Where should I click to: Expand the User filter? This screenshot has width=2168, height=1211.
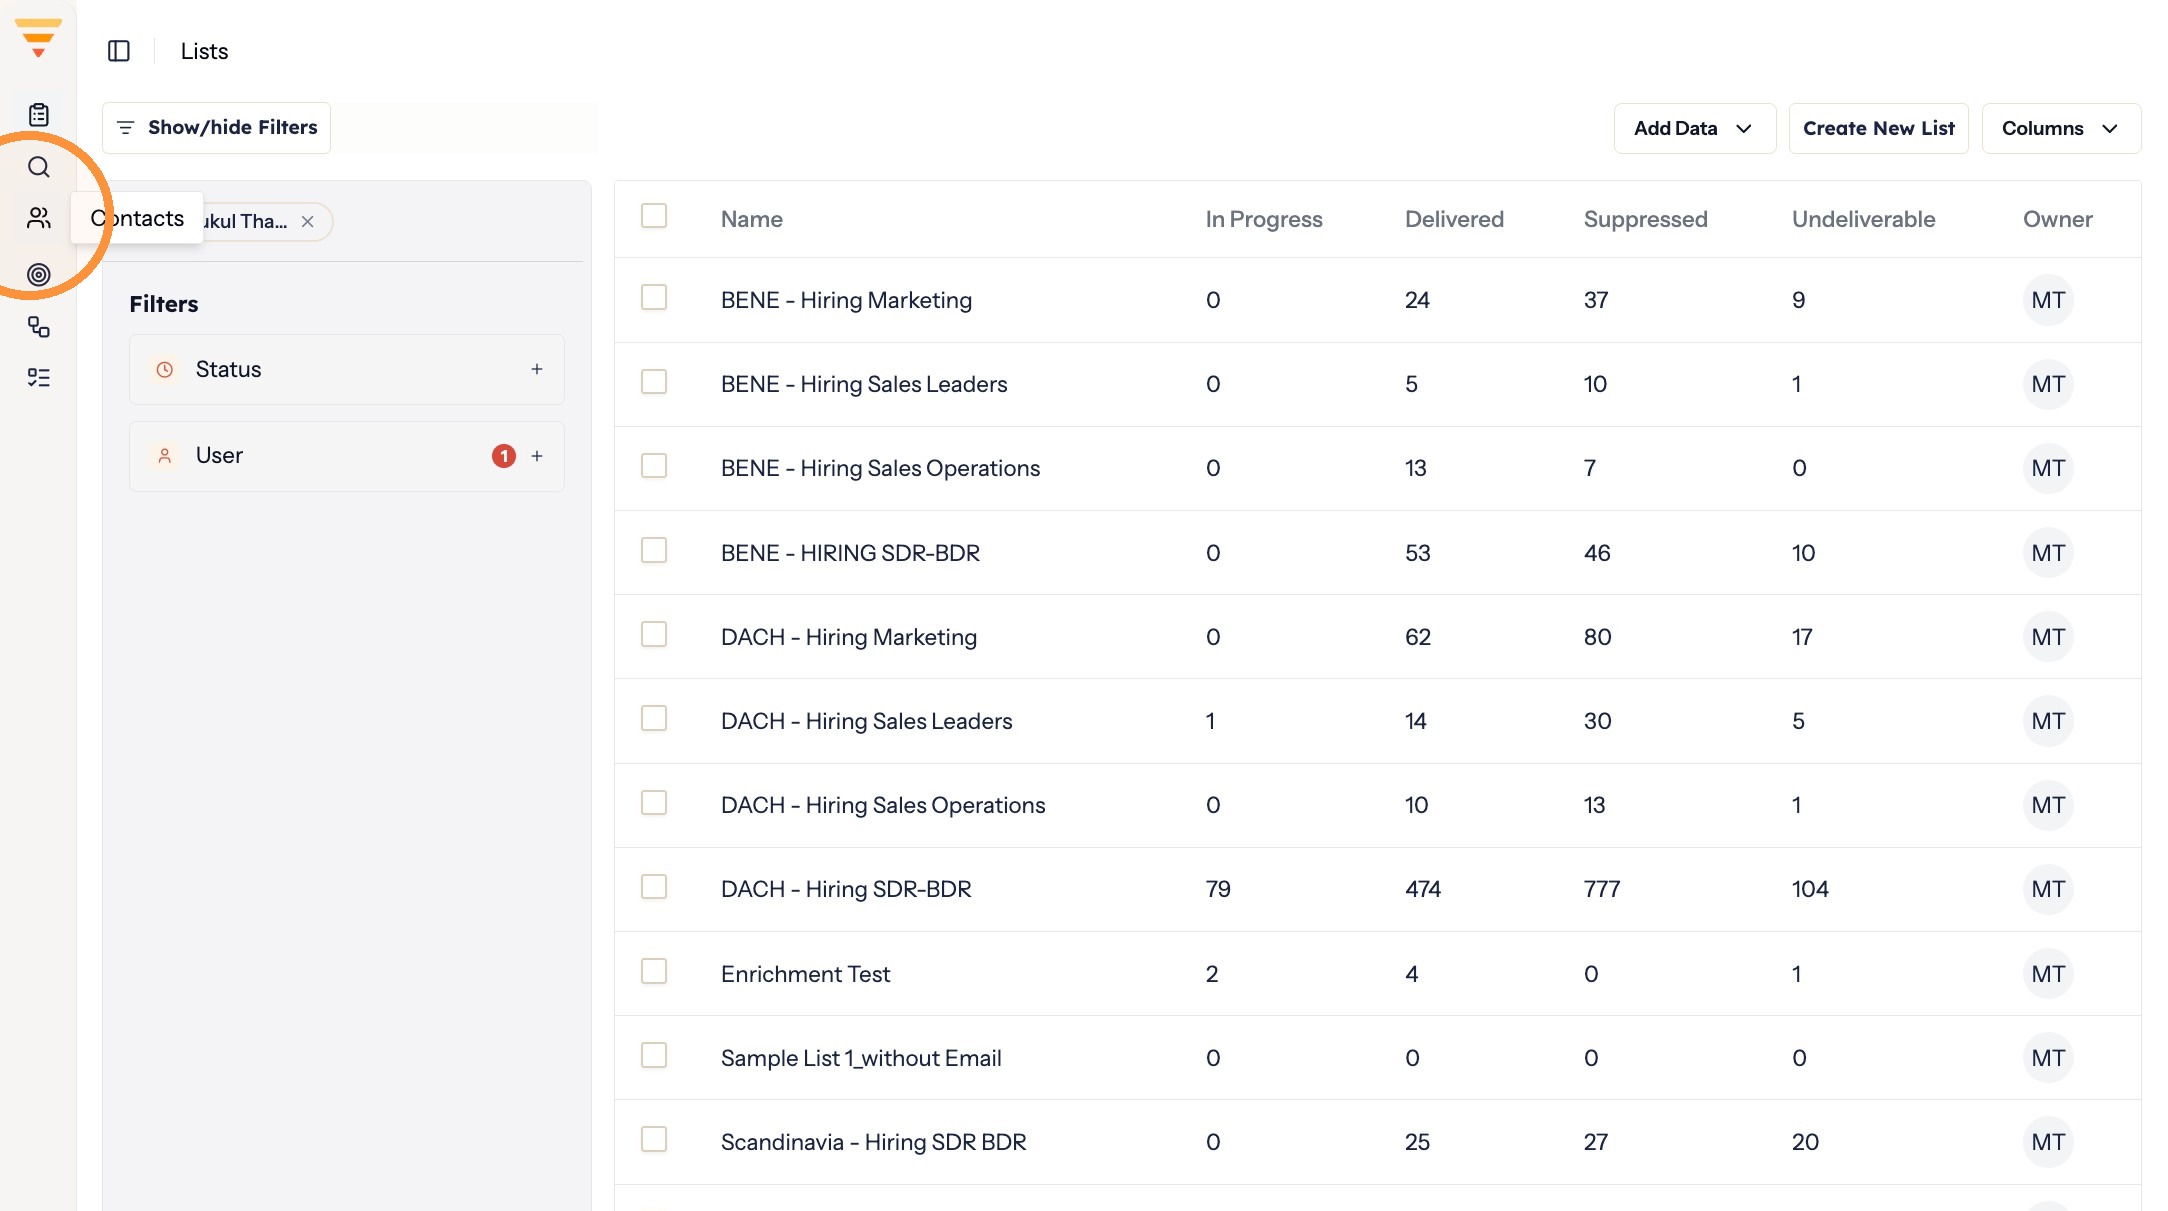pyautogui.click(x=347, y=456)
